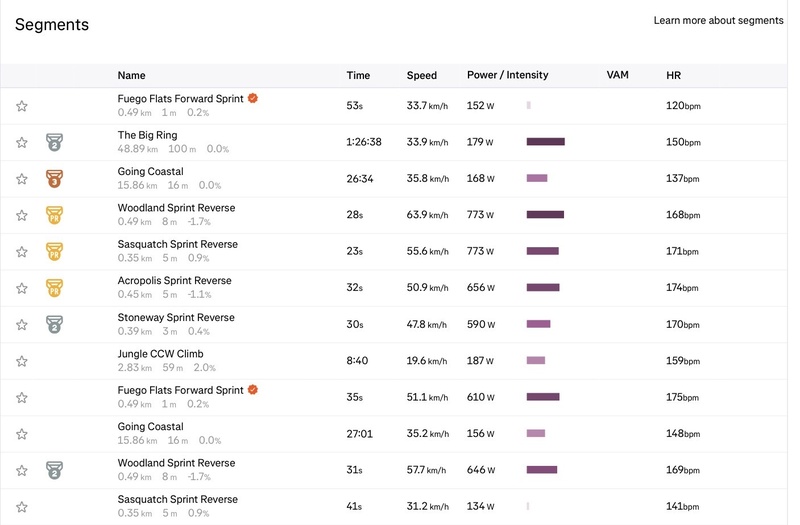Click the verified badge on the 35s Fuego Flats row

click(x=253, y=390)
